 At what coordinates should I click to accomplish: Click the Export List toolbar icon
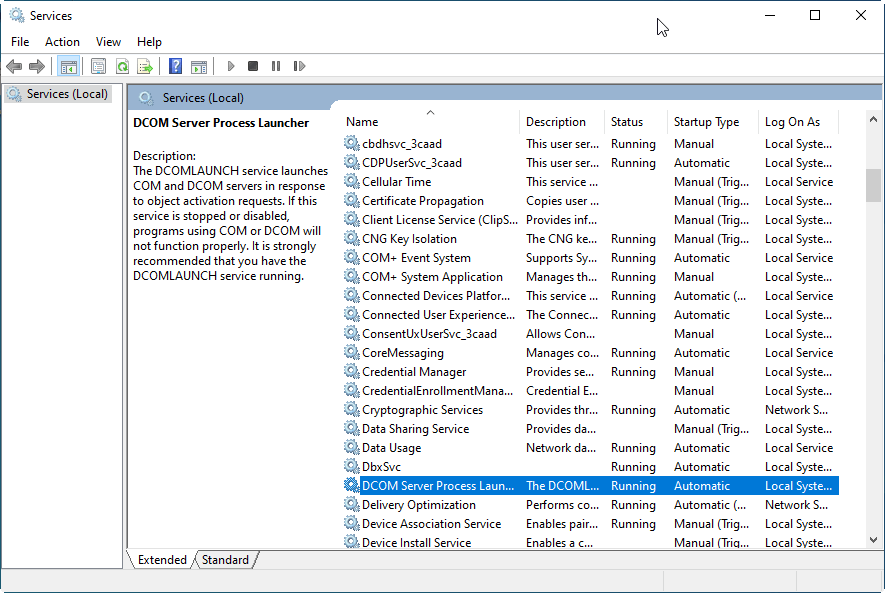click(x=145, y=67)
